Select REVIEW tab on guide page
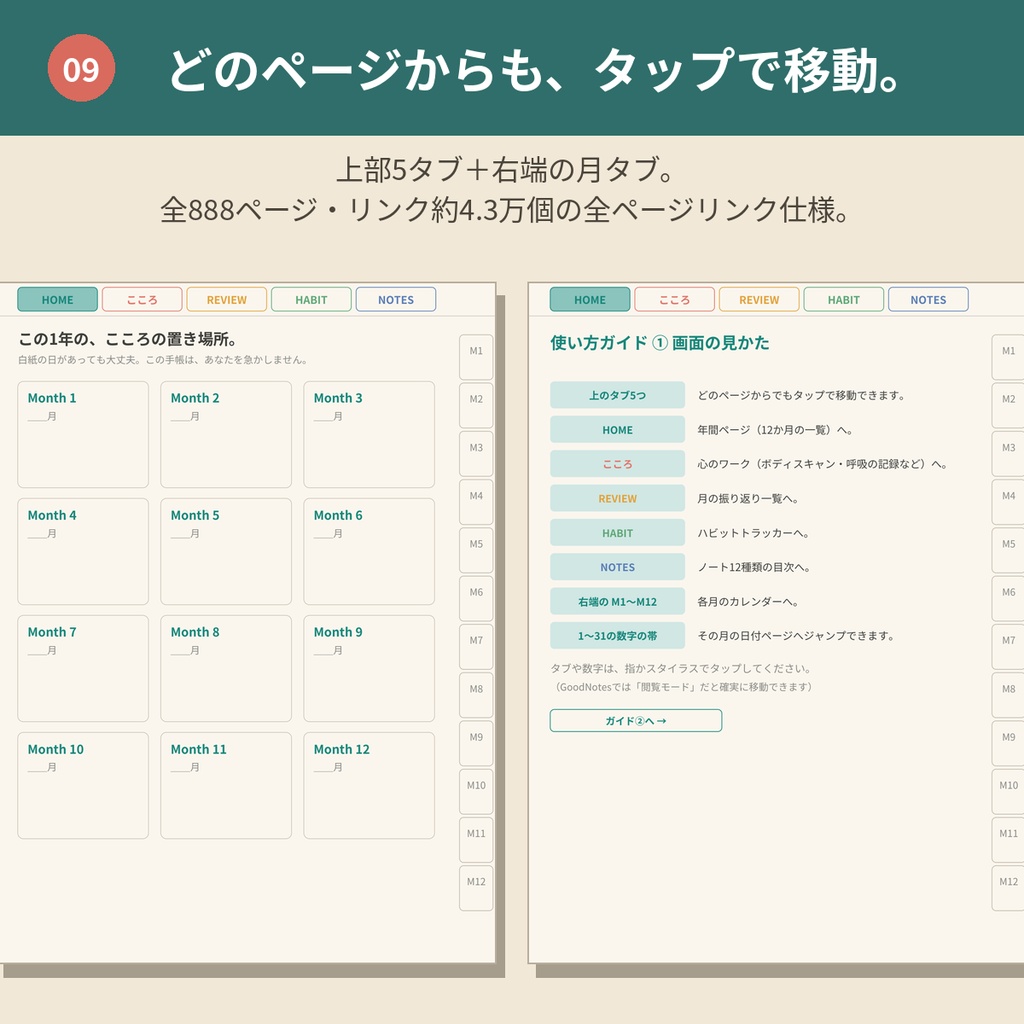Screen dimensions: 1024x1024 [x=759, y=300]
